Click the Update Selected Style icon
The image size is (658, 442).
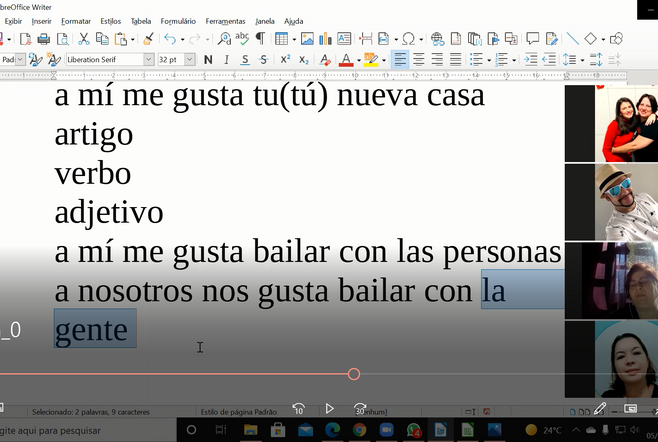35,60
